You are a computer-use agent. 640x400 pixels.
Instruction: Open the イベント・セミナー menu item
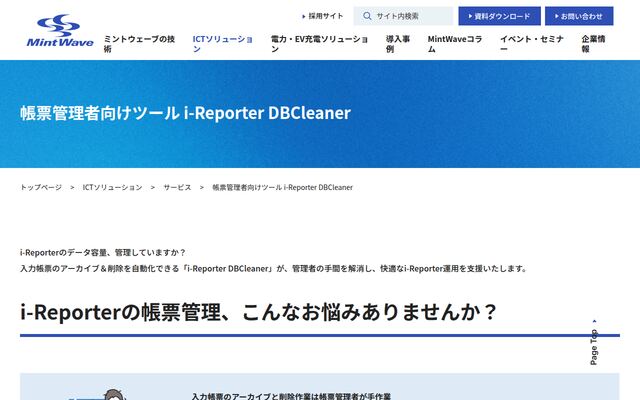pos(532,44)
